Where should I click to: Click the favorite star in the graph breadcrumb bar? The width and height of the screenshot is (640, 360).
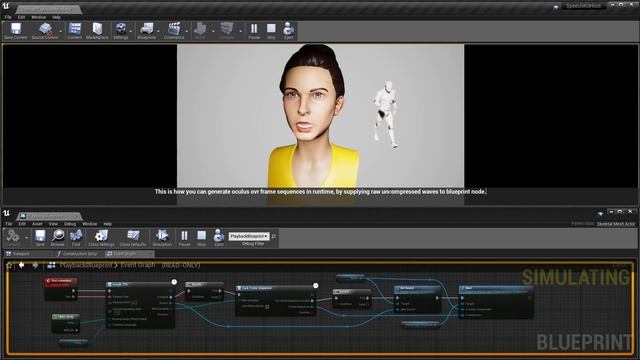(x=9, y=265)
